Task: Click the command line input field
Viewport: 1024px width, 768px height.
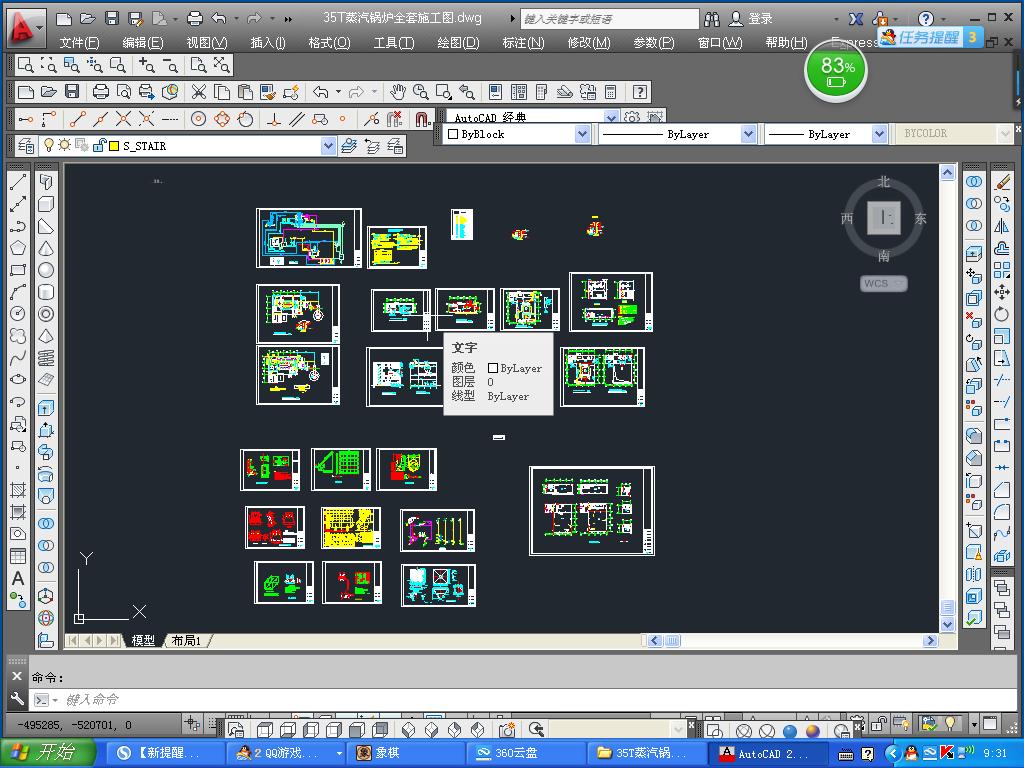Action: 522,700
